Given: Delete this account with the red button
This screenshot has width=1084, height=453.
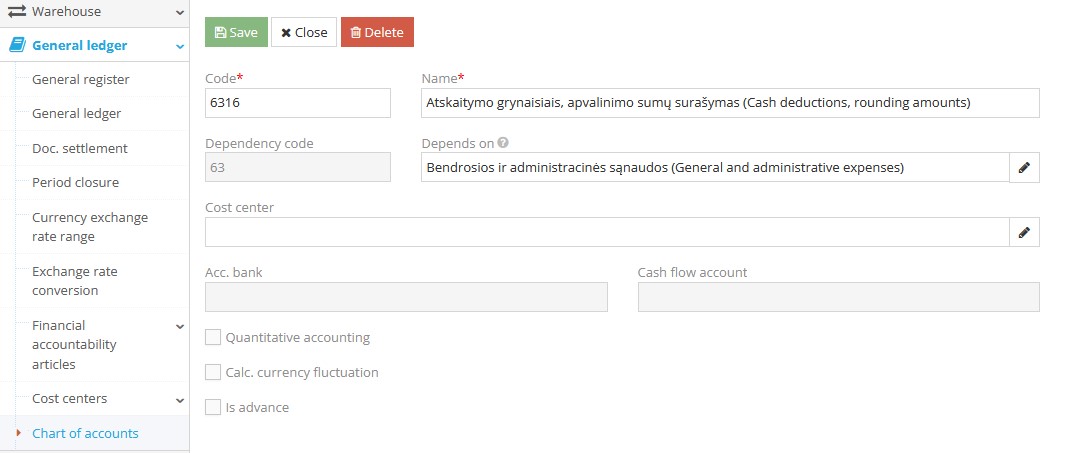Looking at the screenshot, I should tap(377, 32).
